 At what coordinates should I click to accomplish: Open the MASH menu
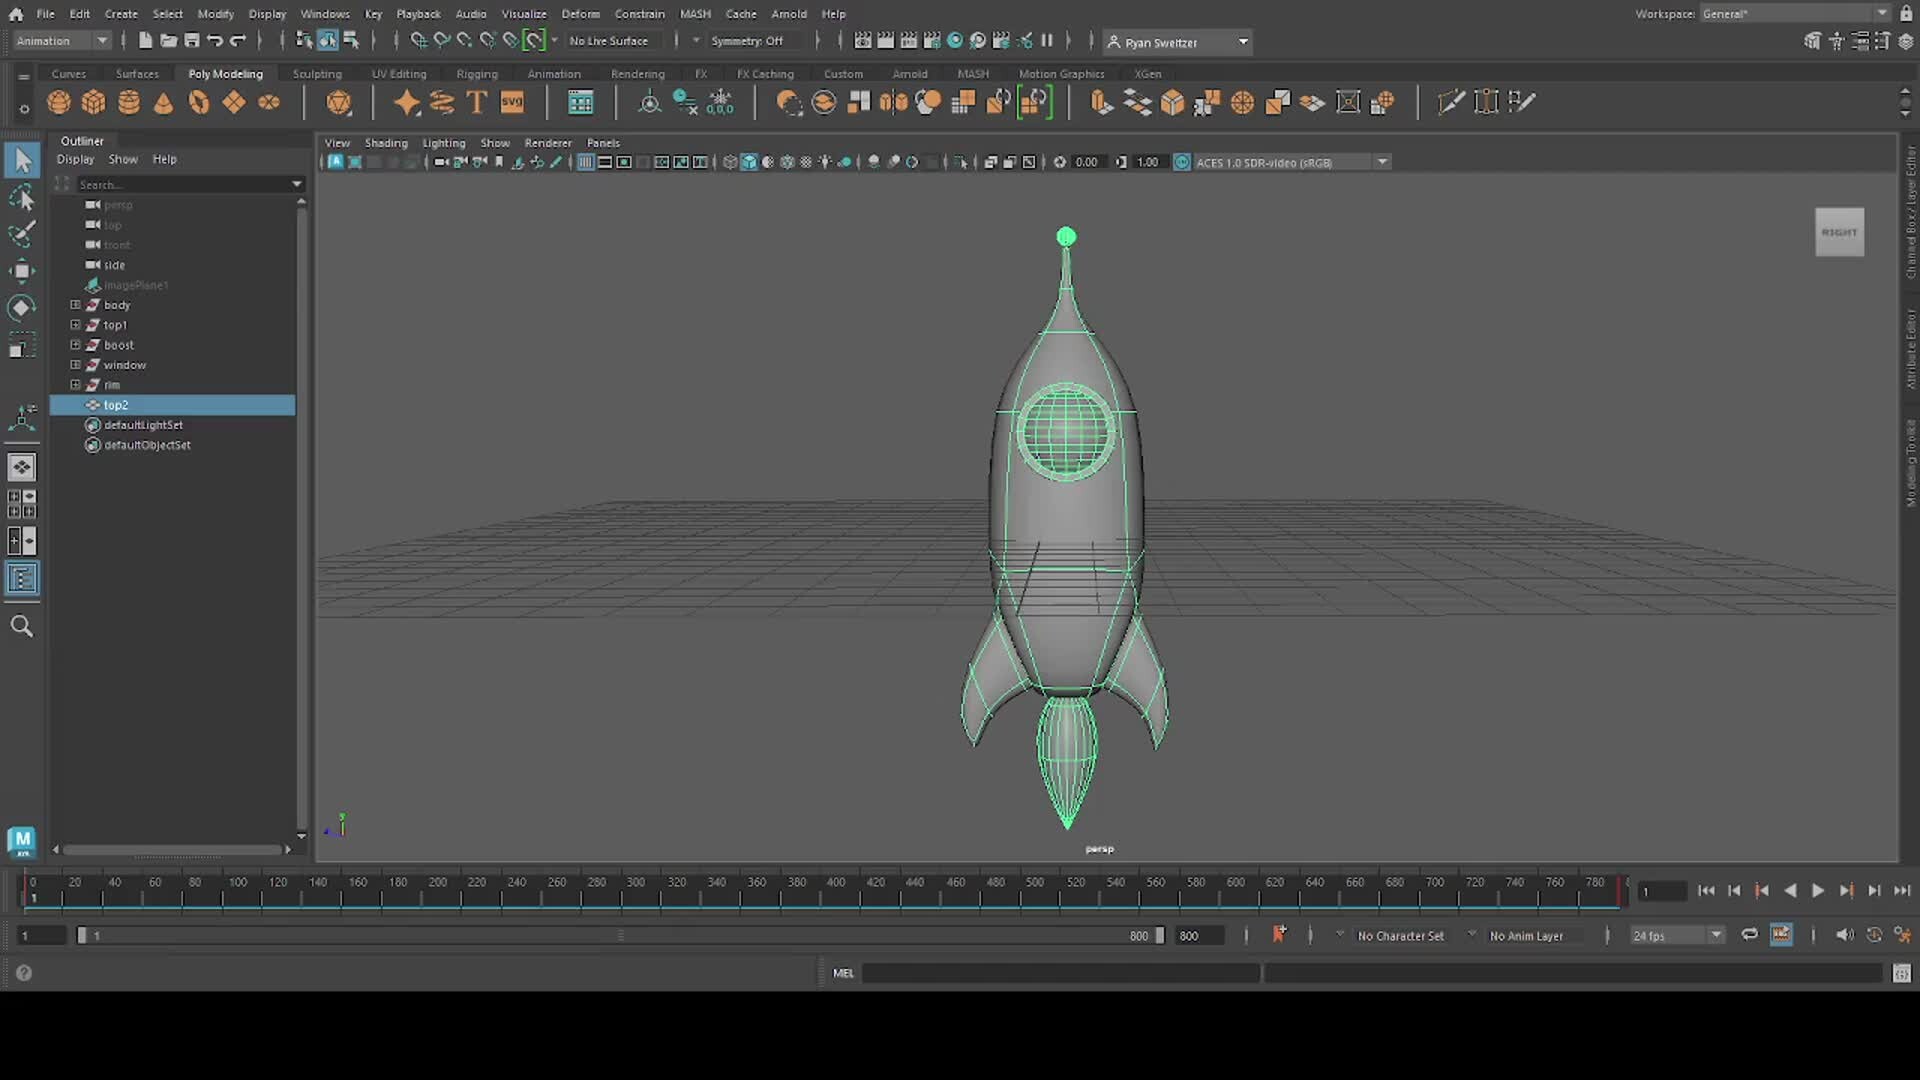pos(695,13)
